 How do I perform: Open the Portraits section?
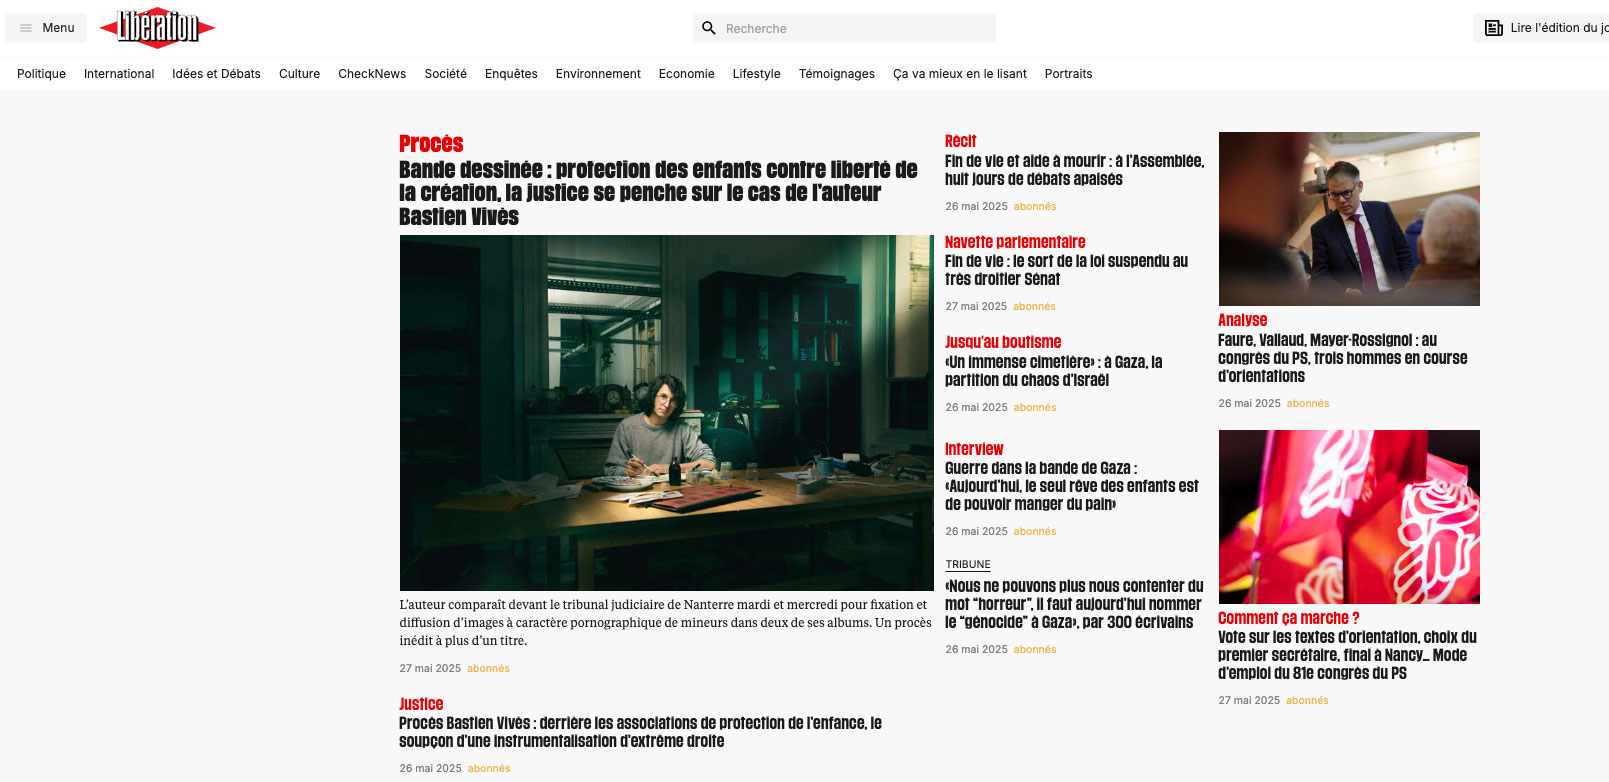point(1068,74)
